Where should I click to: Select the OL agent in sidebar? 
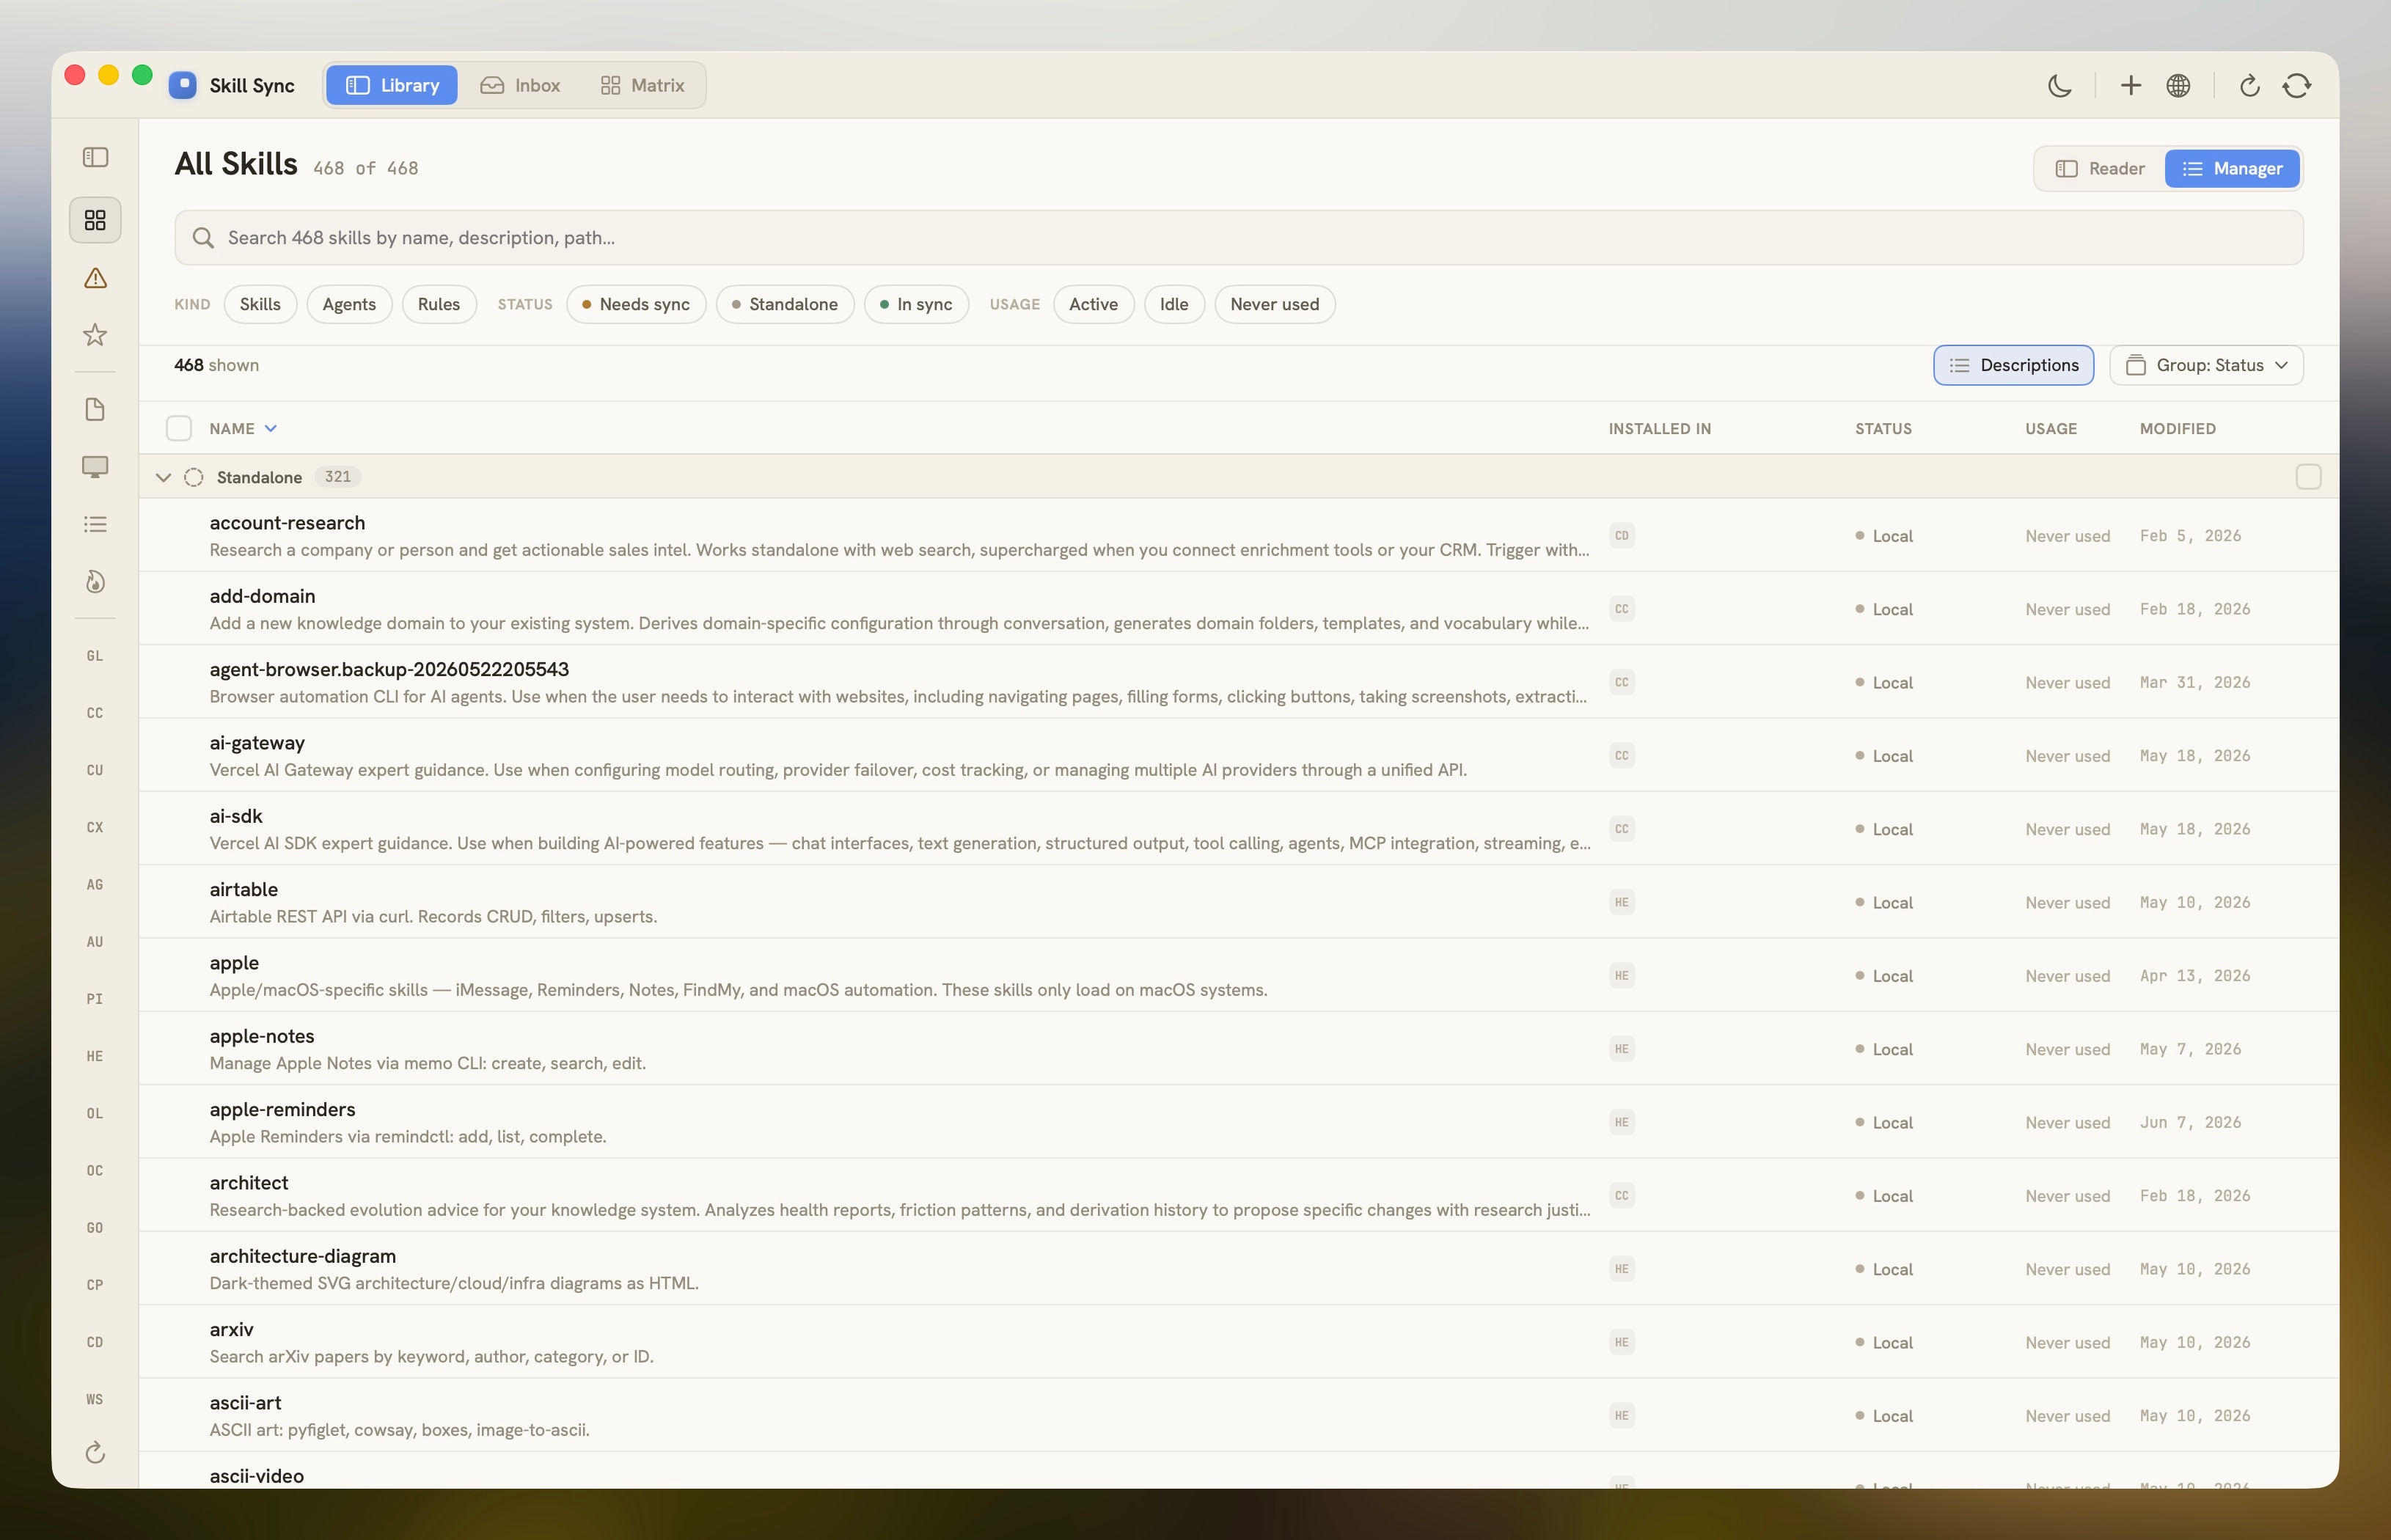[95, 1113]
